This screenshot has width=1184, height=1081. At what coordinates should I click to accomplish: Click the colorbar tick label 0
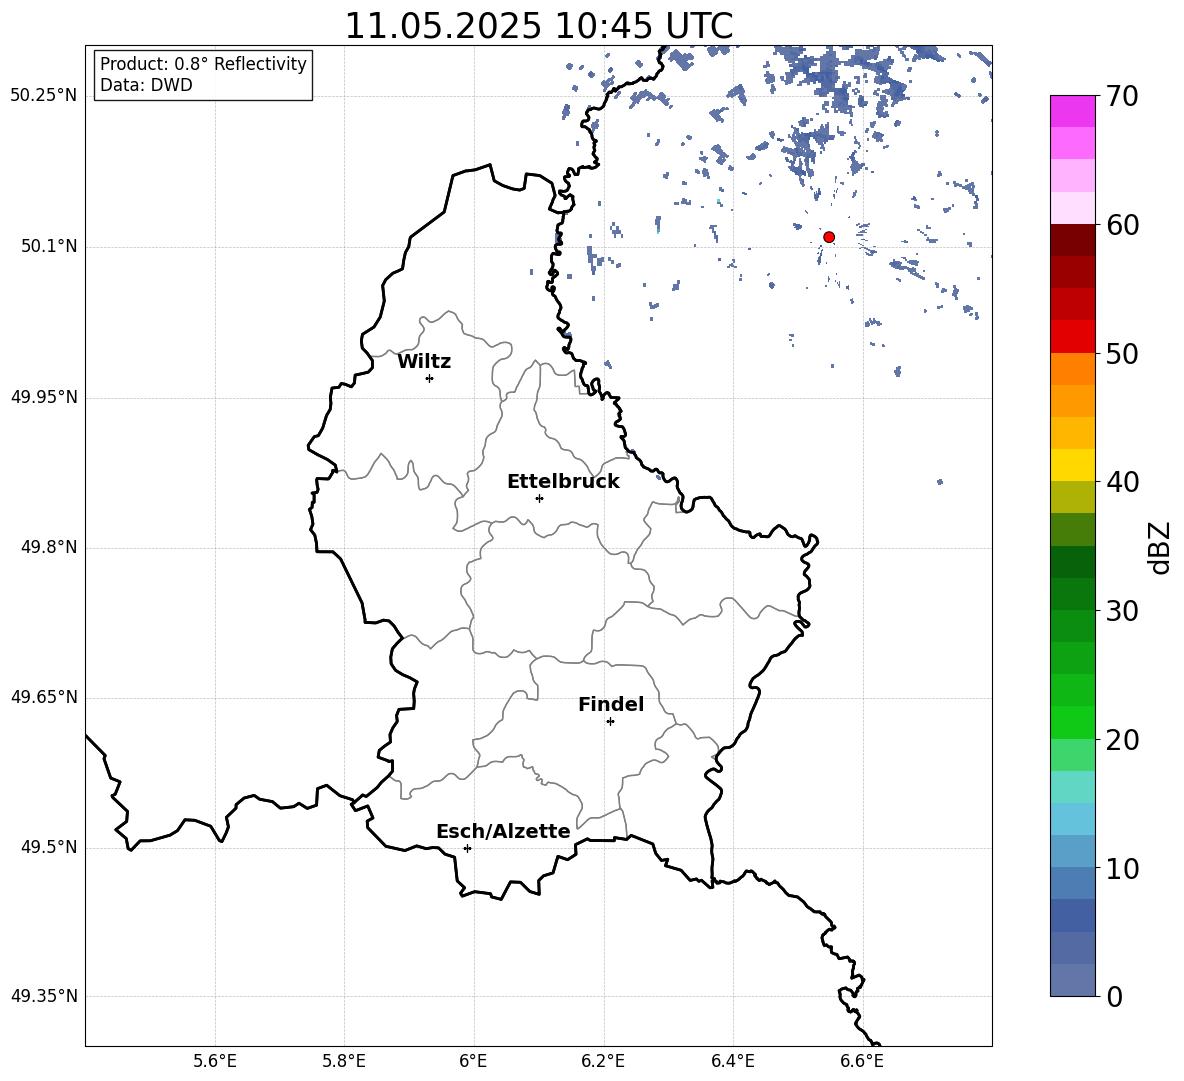[1115, 996]
